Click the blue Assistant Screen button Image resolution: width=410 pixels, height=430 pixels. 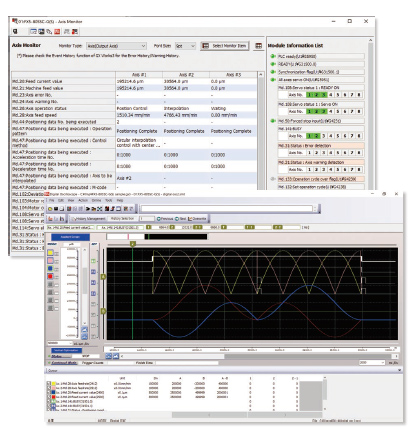click(x=70, y=237)
